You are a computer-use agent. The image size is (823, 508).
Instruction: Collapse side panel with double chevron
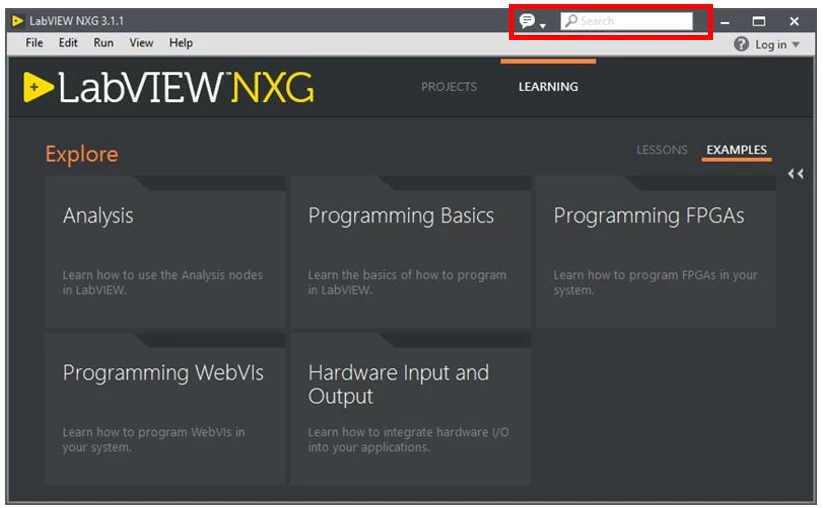point(795,174)
